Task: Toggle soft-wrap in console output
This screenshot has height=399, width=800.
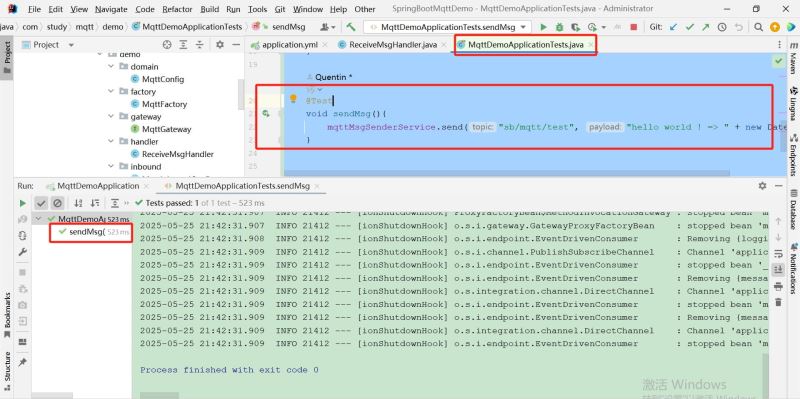Action: [778, 254]
